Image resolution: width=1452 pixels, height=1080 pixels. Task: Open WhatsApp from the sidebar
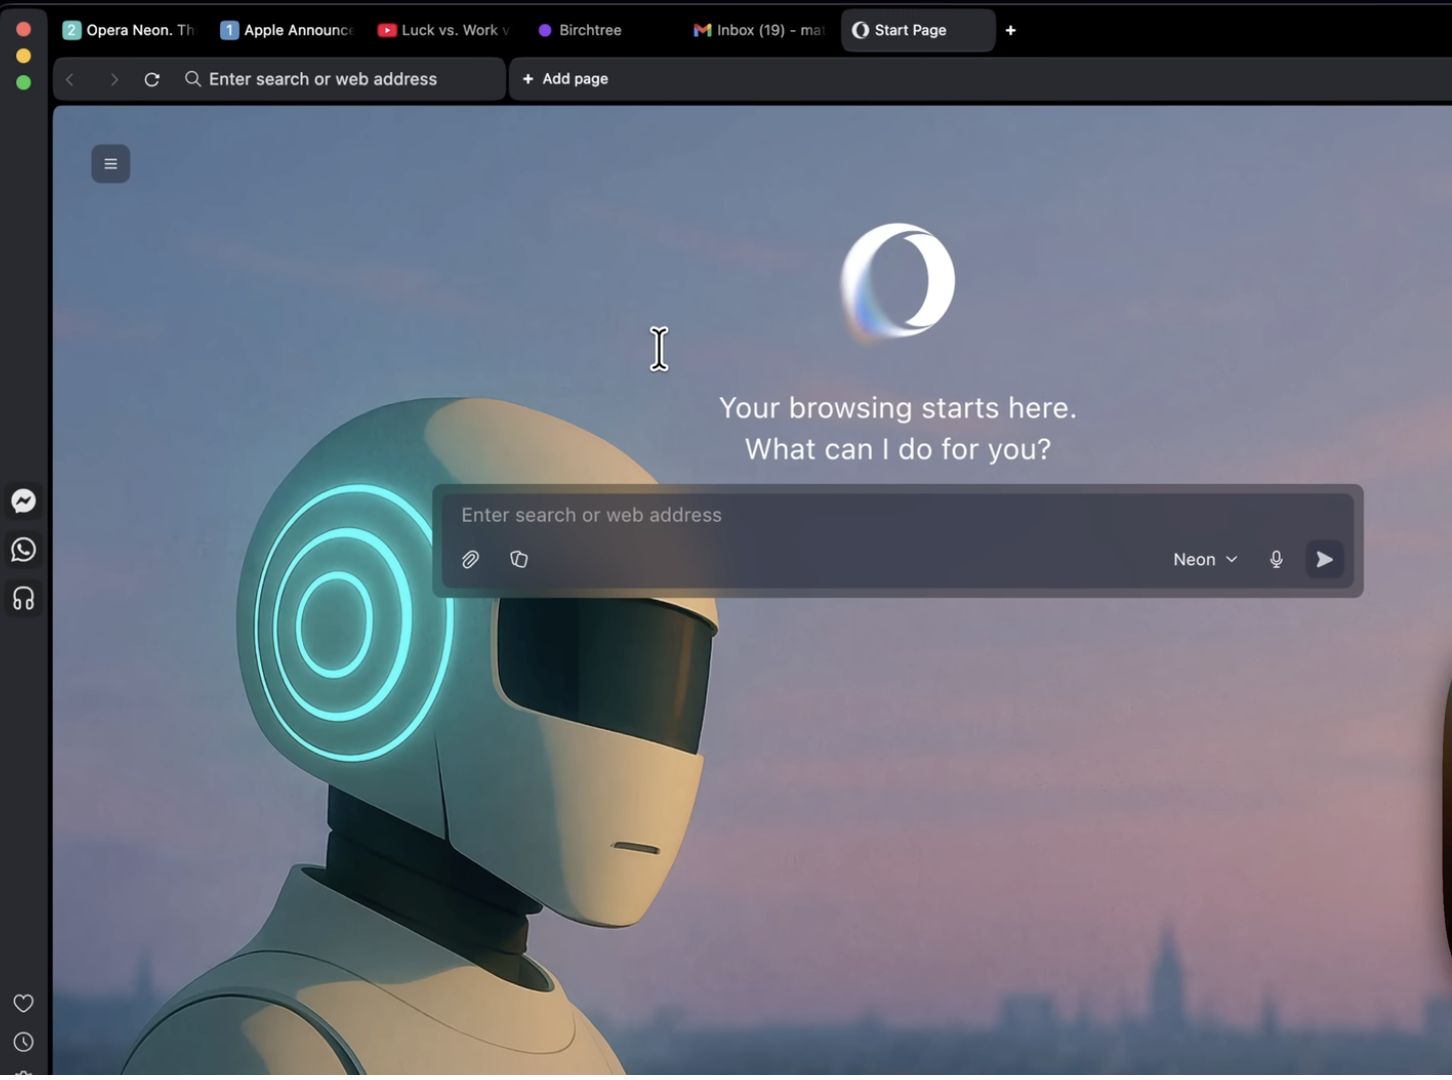click(x=23, y=550)
